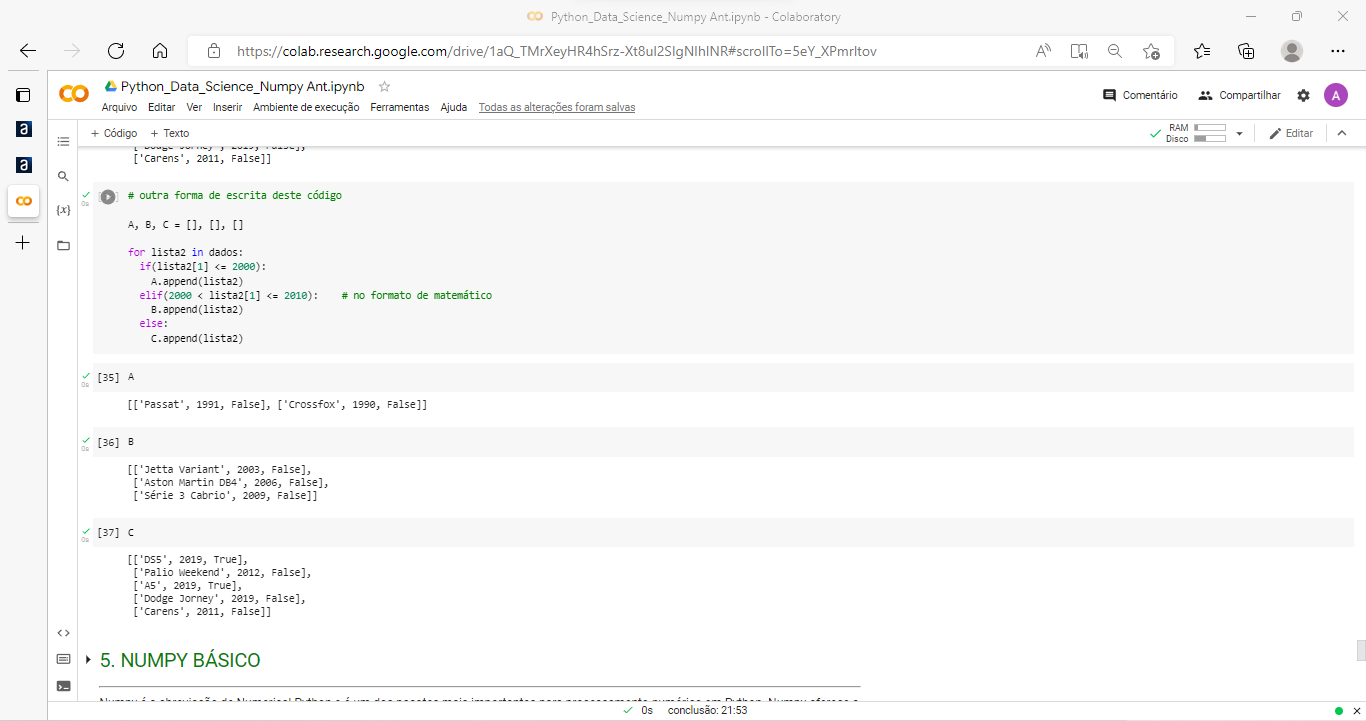
Task: Click the Compartilhar button
Action: click(1239, 95)
